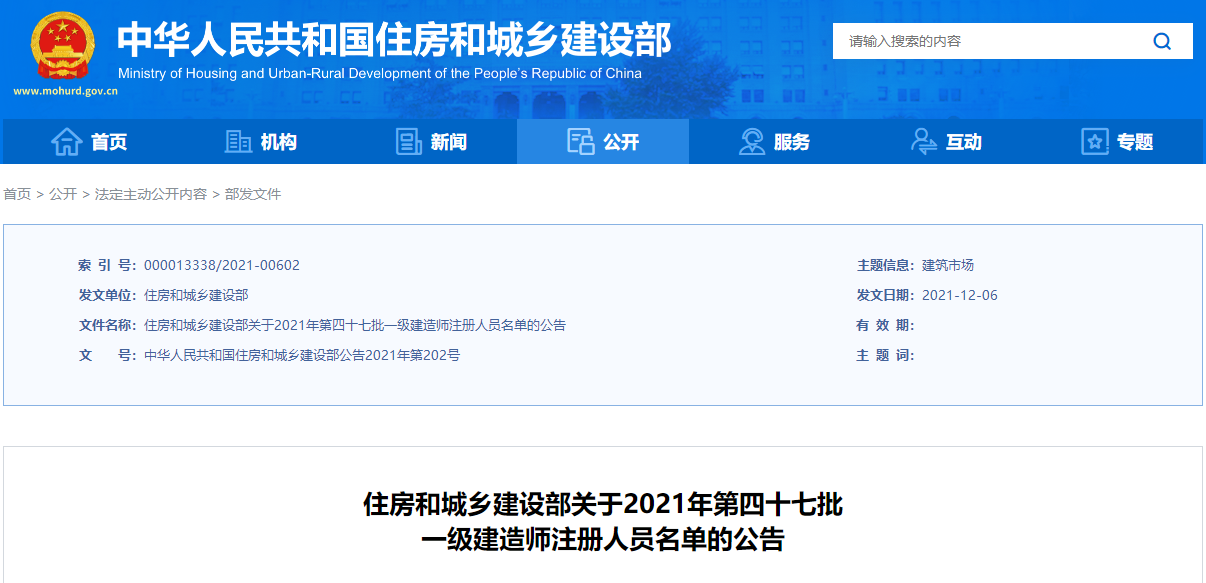This screenshot has height=583, width=1206.
Task: Open the 机构 navigation tab
Action: pos(279,142)
